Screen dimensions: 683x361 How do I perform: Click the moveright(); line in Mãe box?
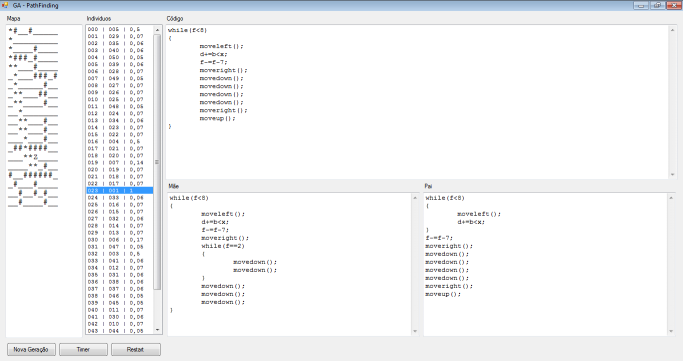point(225,238)
